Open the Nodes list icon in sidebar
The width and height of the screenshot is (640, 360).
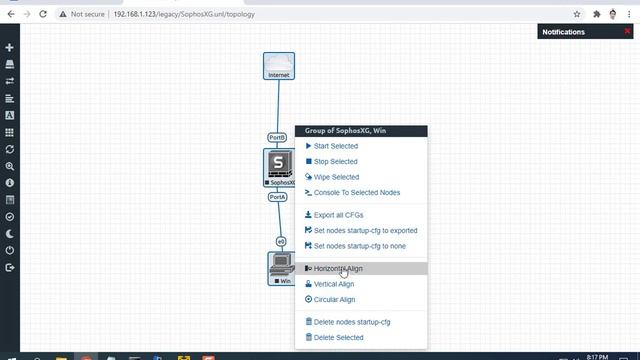(9, 64)
